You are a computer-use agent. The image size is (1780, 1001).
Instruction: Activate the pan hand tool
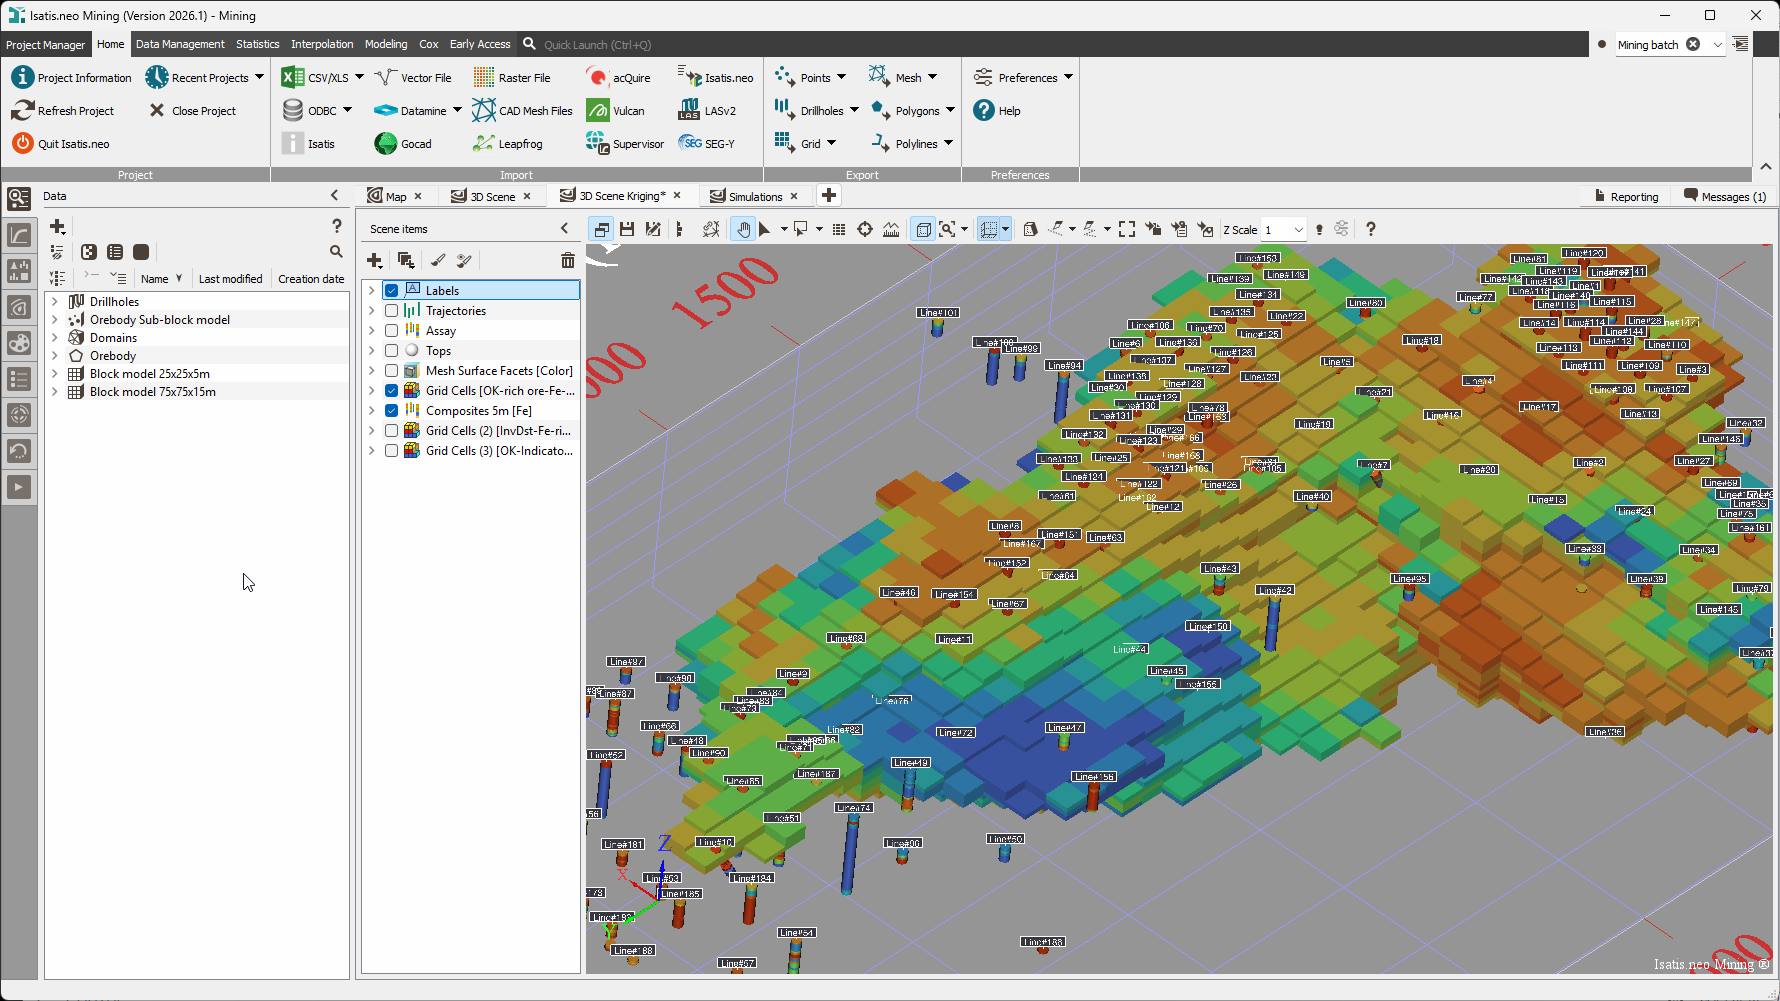[743, 229]
